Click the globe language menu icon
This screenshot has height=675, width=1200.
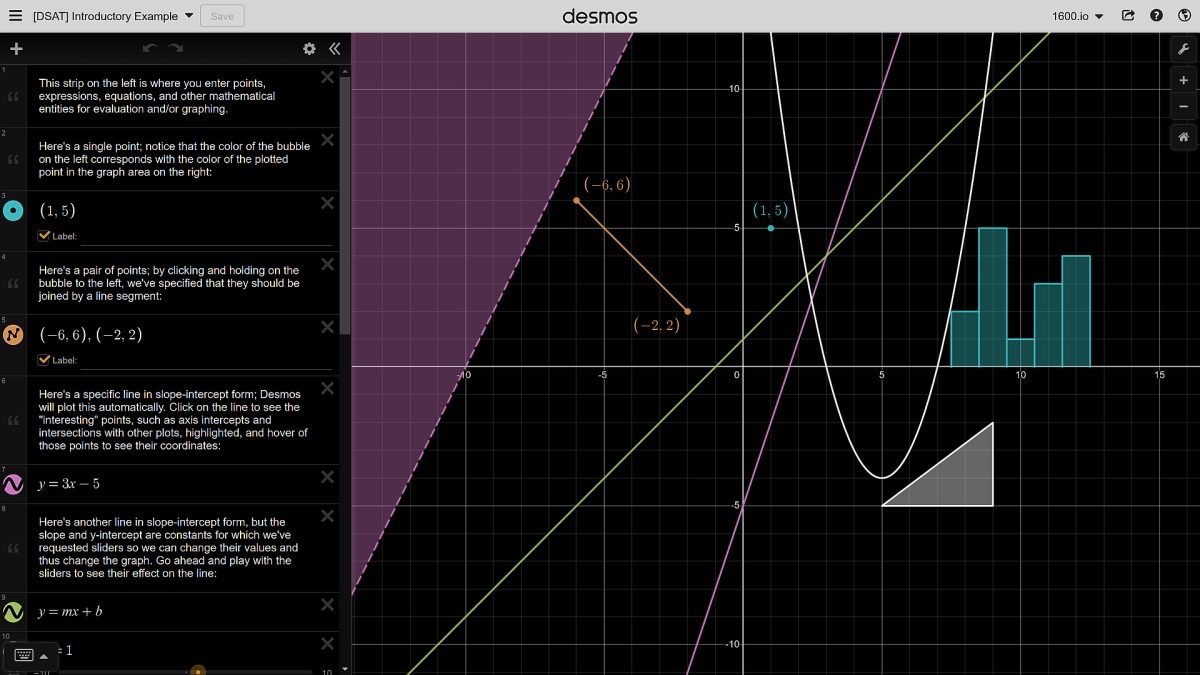[x=1186, y=16]
